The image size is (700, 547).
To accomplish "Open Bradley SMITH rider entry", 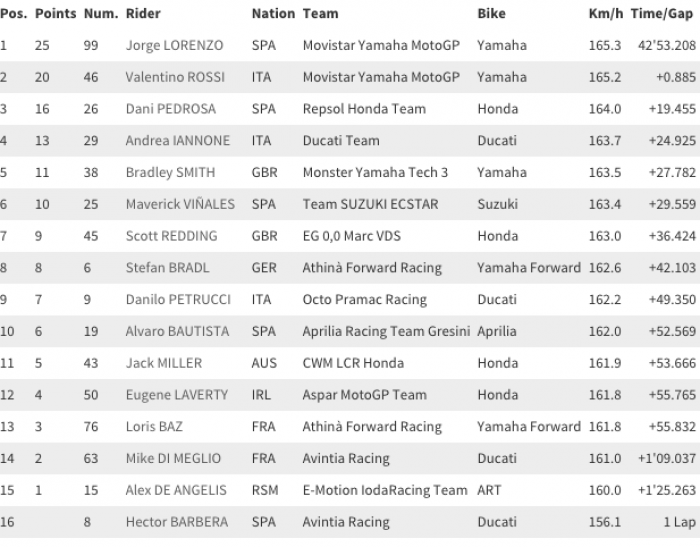I will (x=171, y=173).
